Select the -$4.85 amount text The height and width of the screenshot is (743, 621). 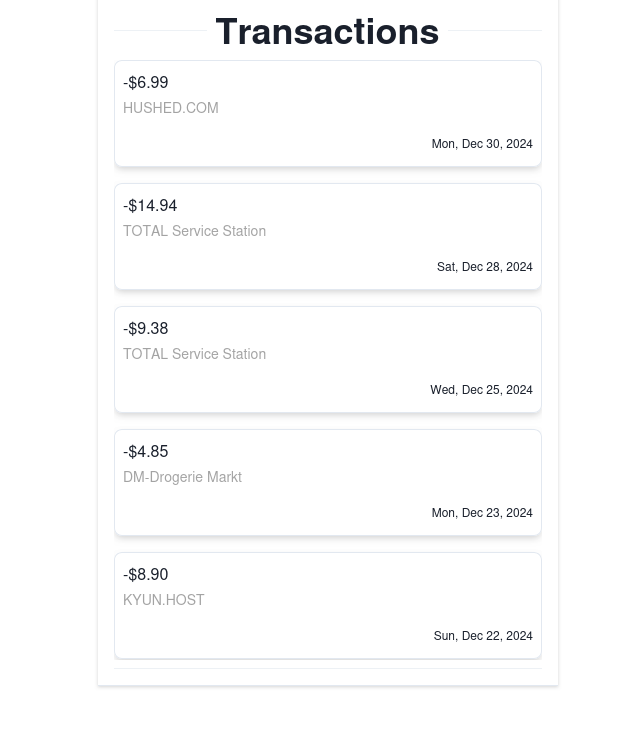tap(145, 452)
